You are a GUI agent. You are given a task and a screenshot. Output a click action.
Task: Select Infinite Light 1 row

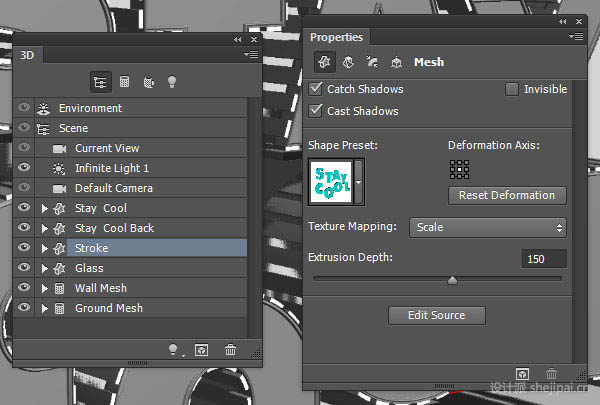pos(130,168)
